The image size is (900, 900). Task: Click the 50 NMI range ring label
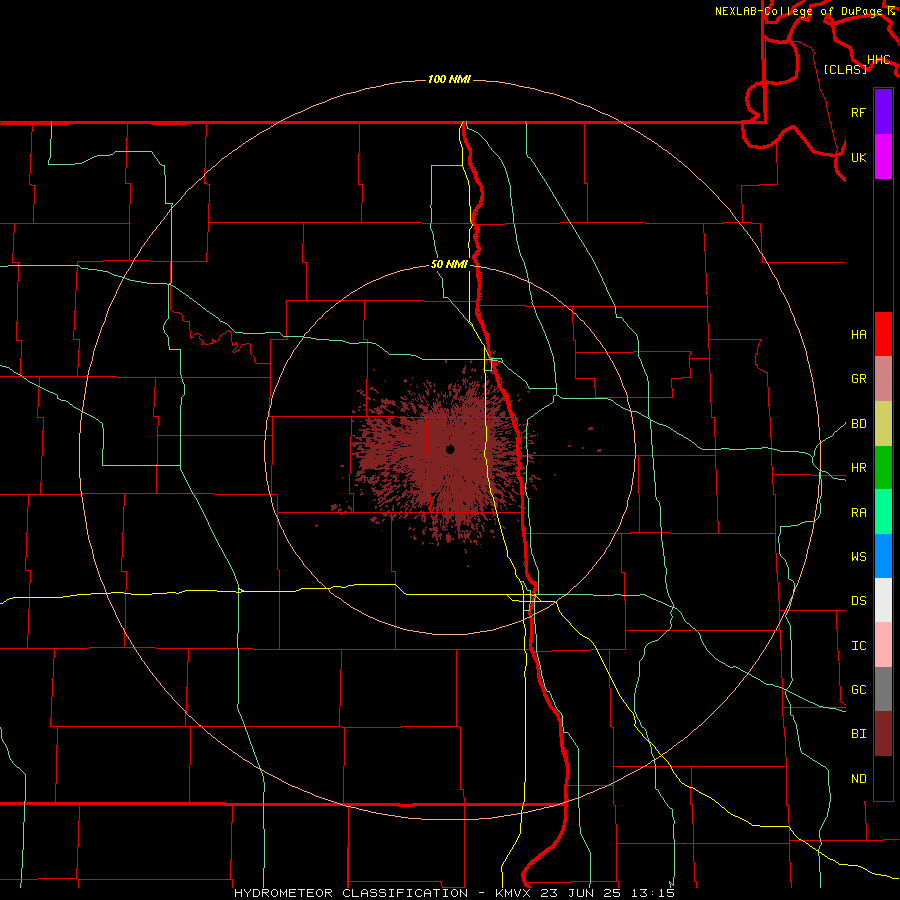tap(449, 264)
